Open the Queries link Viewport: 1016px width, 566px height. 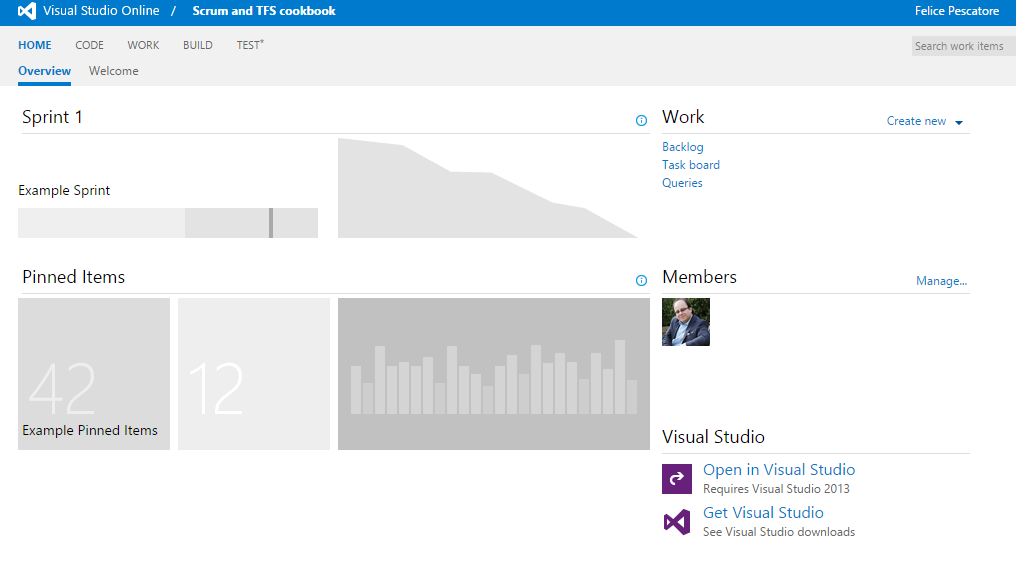click(682, 183)
